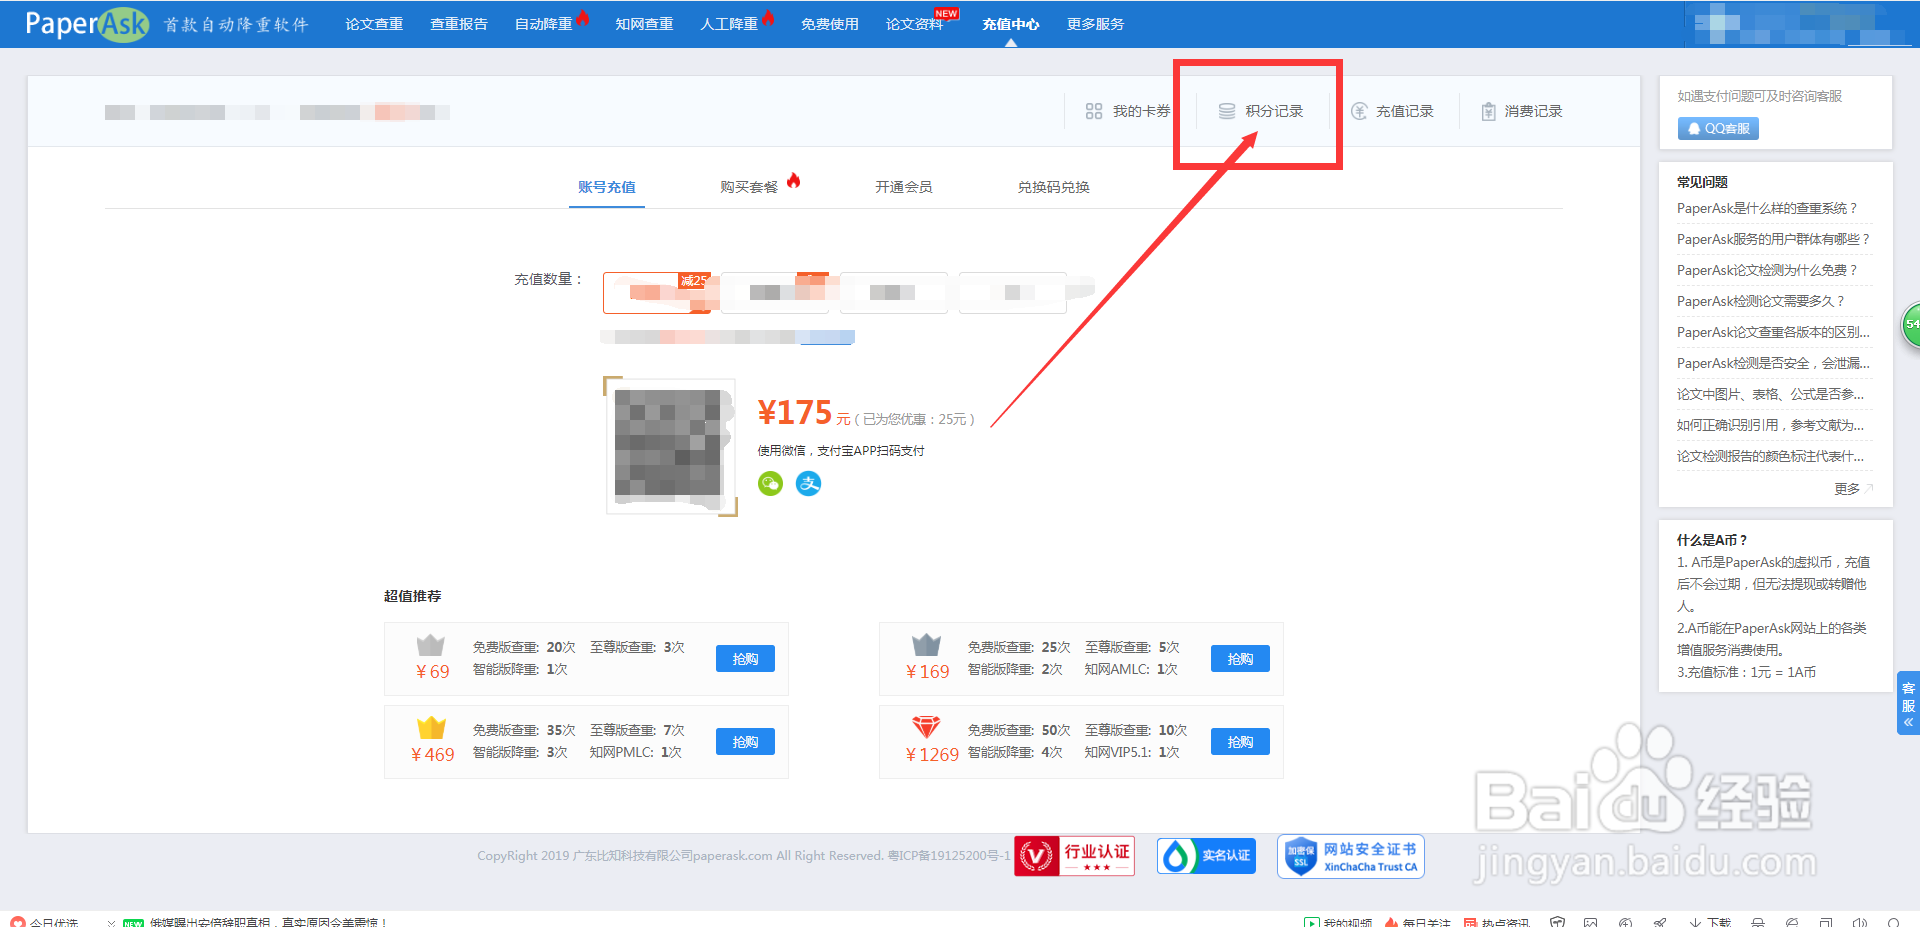Image resolution: width=1920 pixels, height=927 pixels.
Task: Click the ¥469 gold crown icon
Action: (x=431, y=727)
